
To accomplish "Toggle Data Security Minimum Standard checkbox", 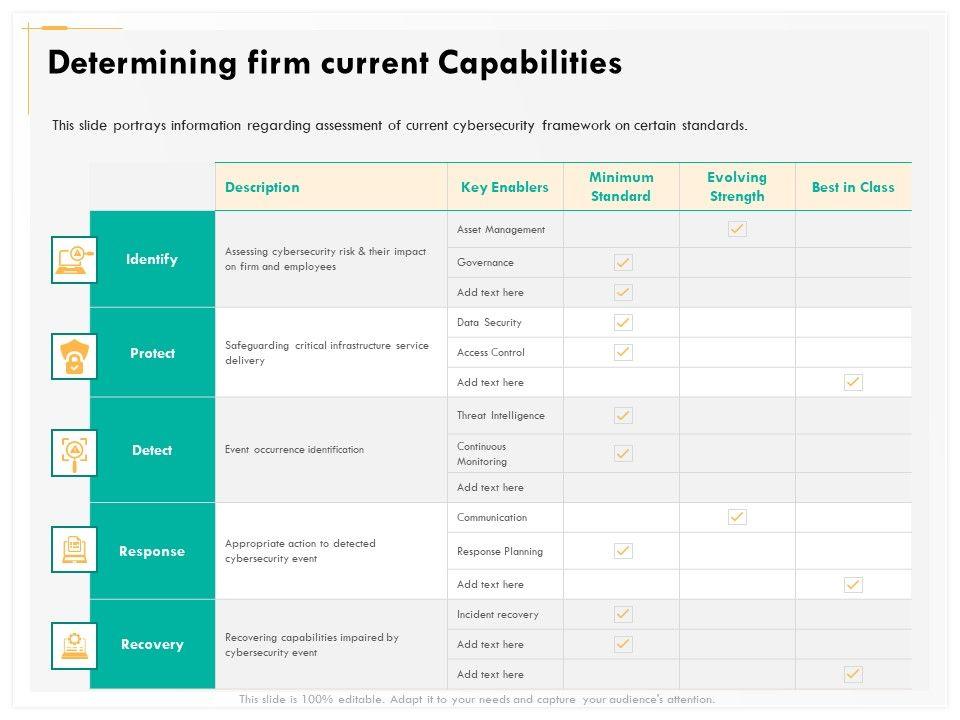I will (623, 322).
